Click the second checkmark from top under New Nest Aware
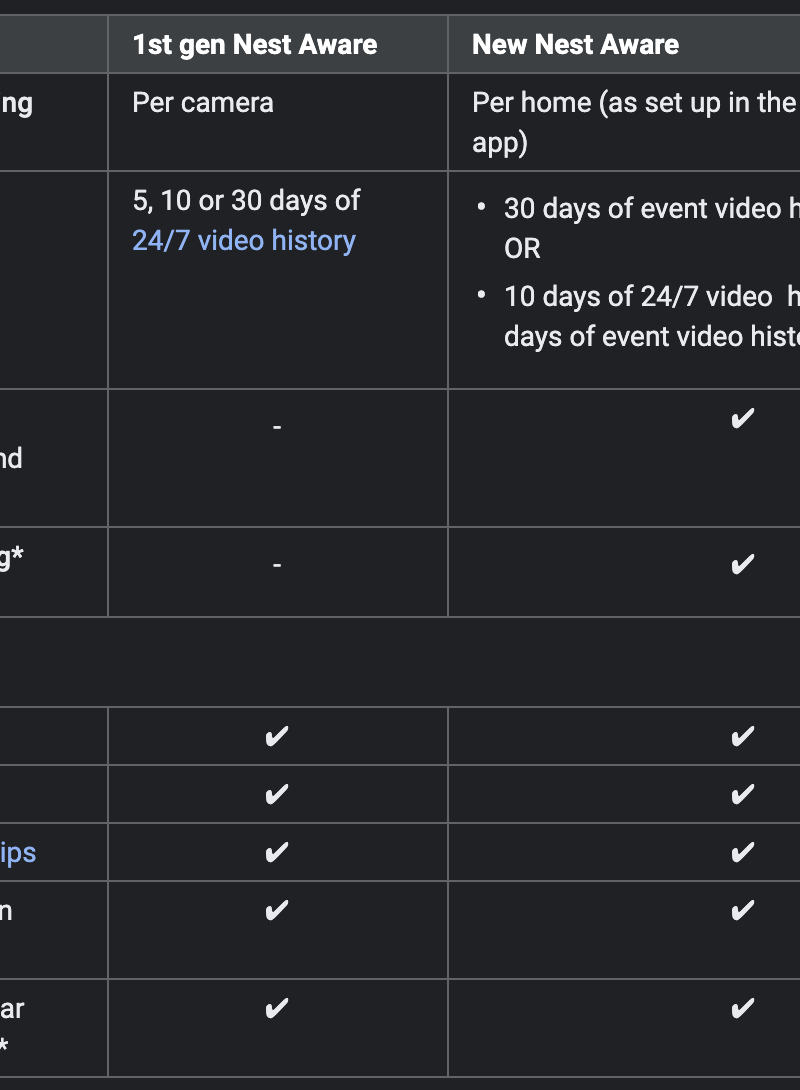The width and height of the screenshot is (800, 1090). [742, 564]
